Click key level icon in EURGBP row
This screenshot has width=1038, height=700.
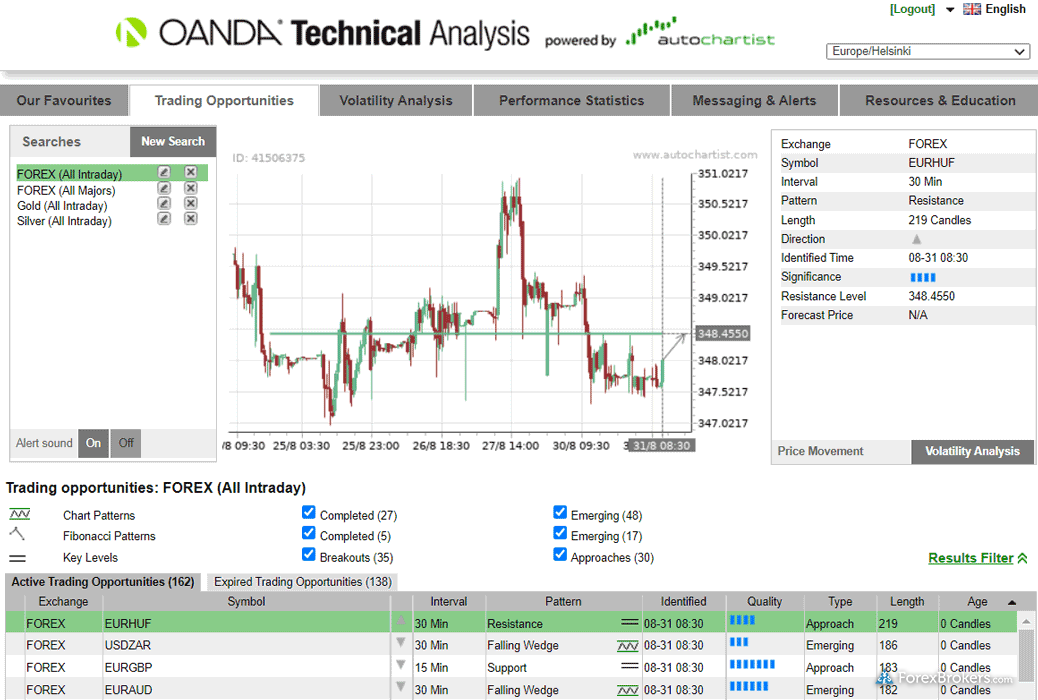click(630, 666)
